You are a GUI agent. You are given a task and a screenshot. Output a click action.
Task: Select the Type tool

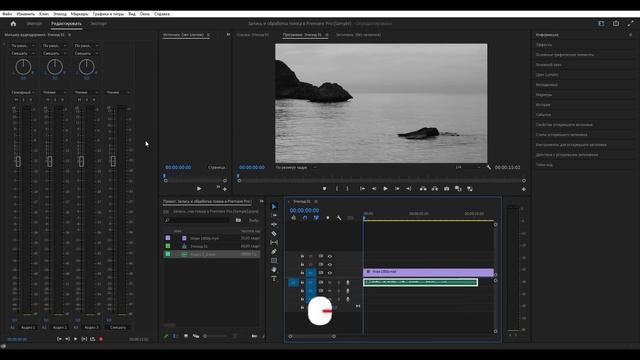pyautogui.click(x=274, y=278)
